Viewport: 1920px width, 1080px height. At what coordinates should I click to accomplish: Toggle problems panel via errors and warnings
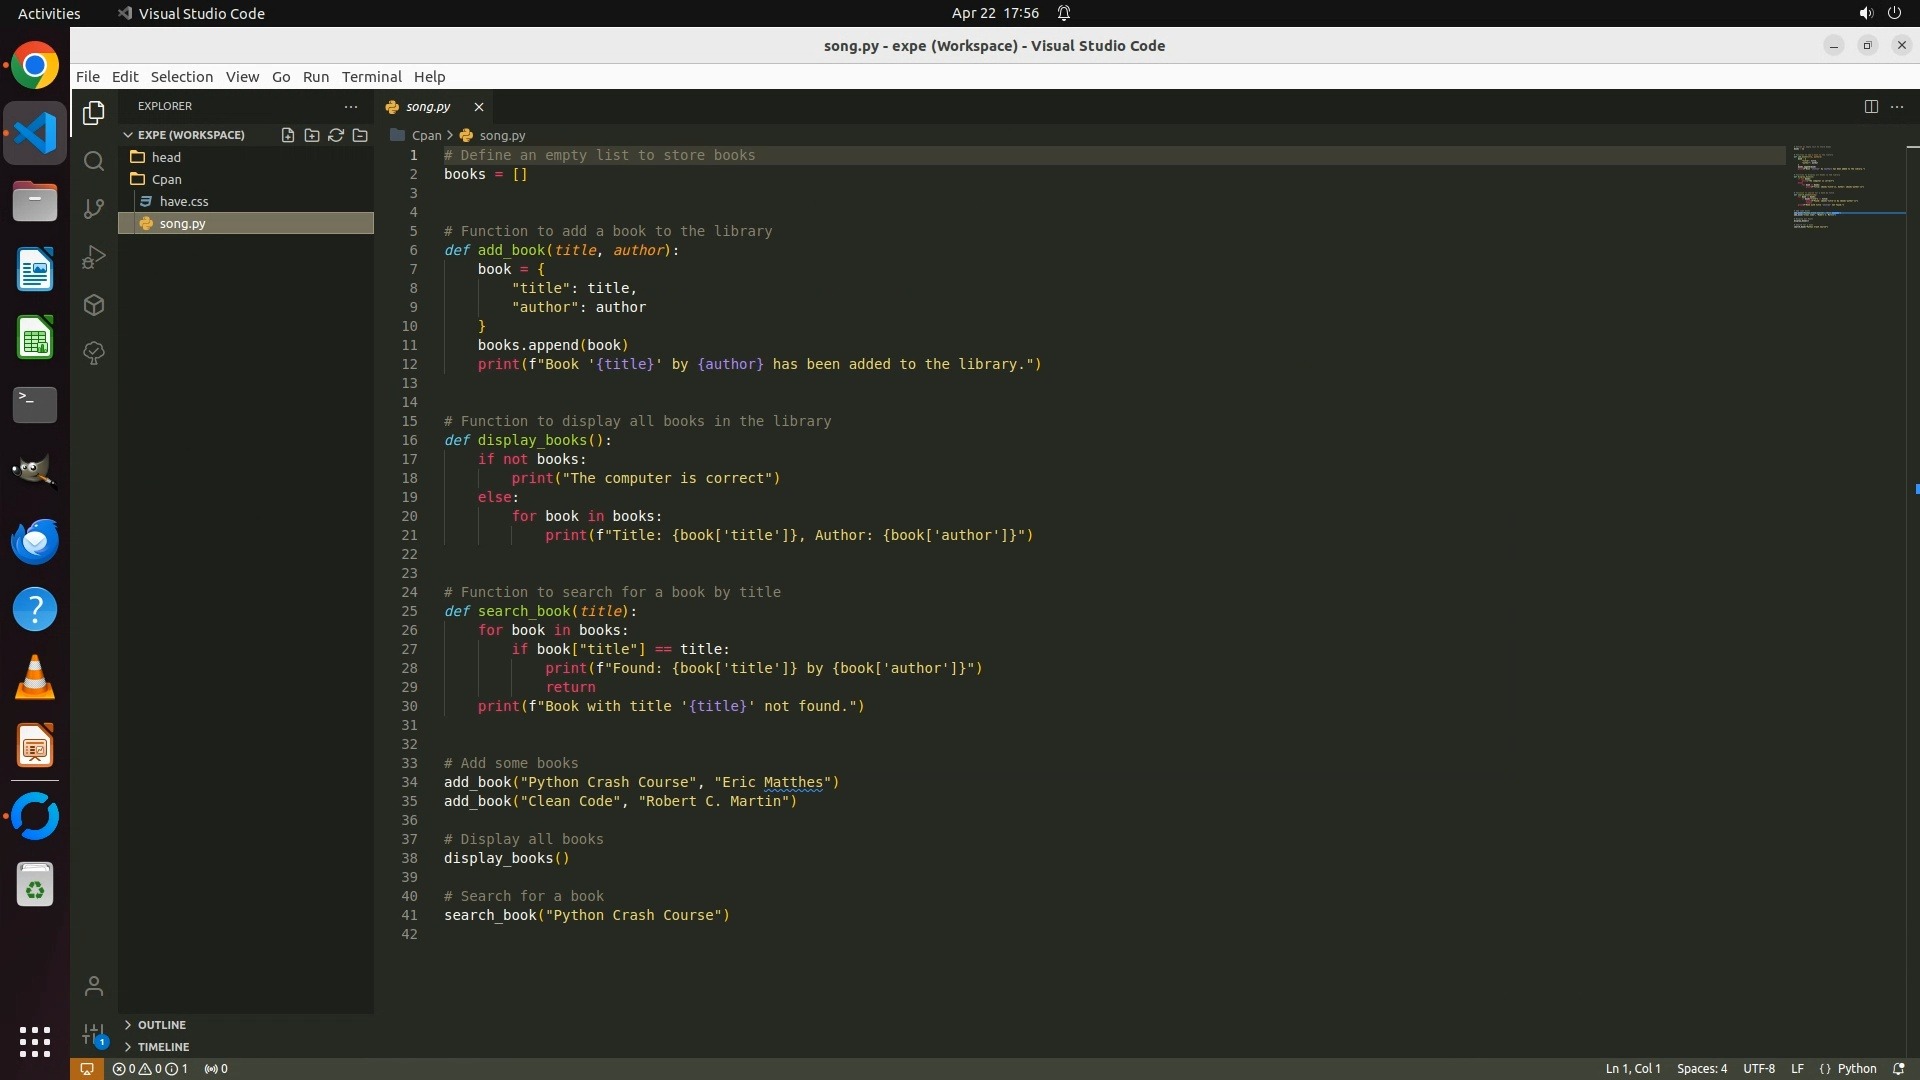tap(150, 1068)
